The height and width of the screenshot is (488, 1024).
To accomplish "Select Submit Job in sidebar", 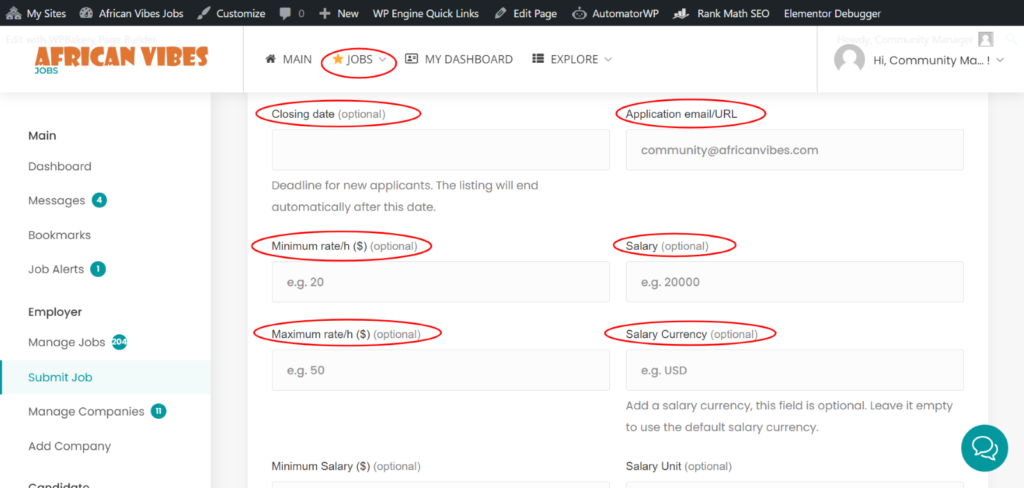I will [x=105, y=377].
